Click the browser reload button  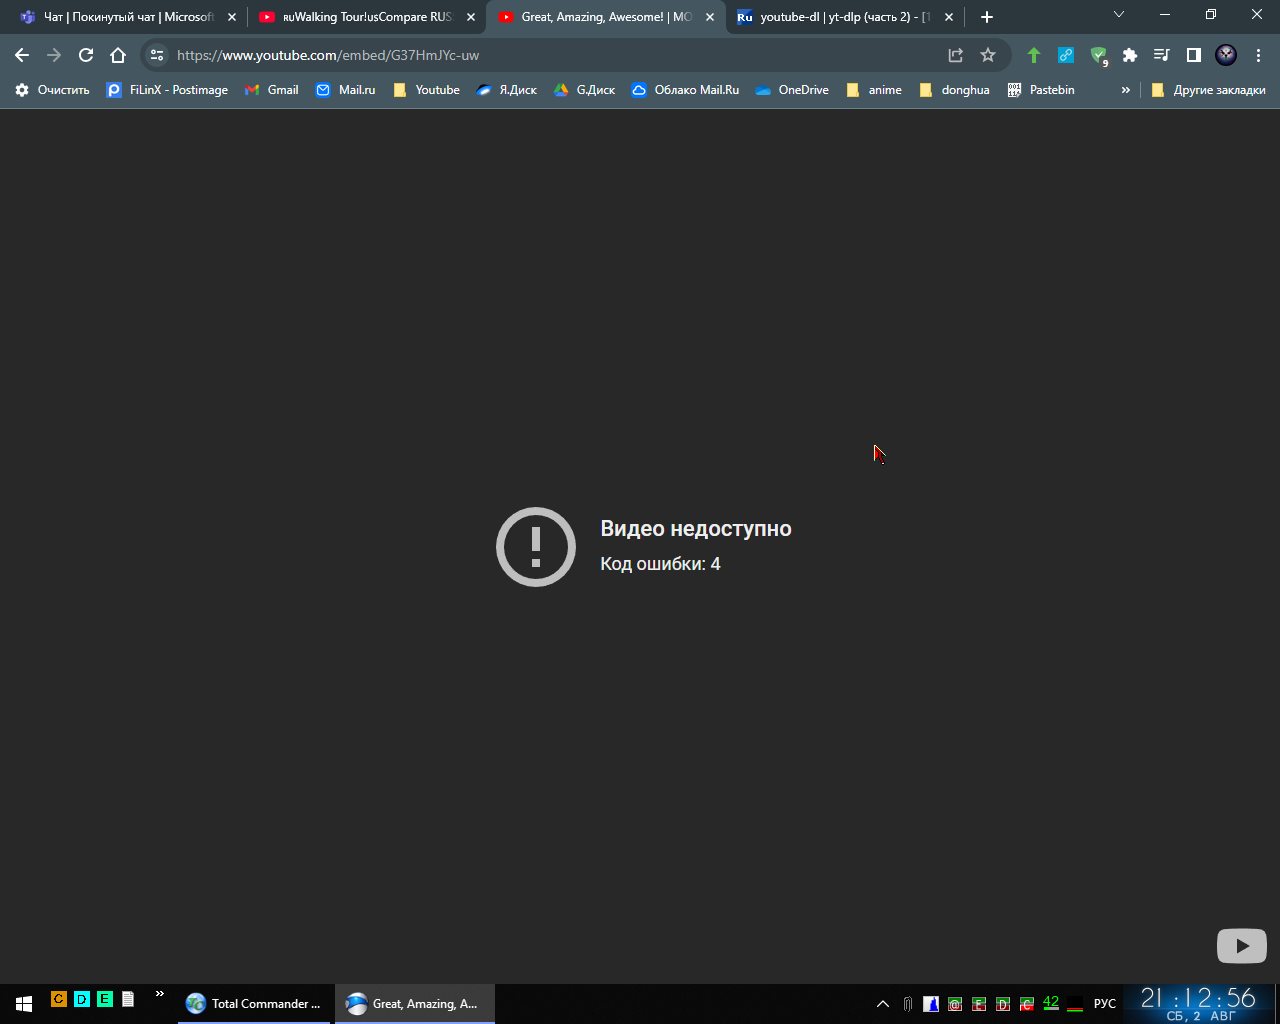[86, 56]
